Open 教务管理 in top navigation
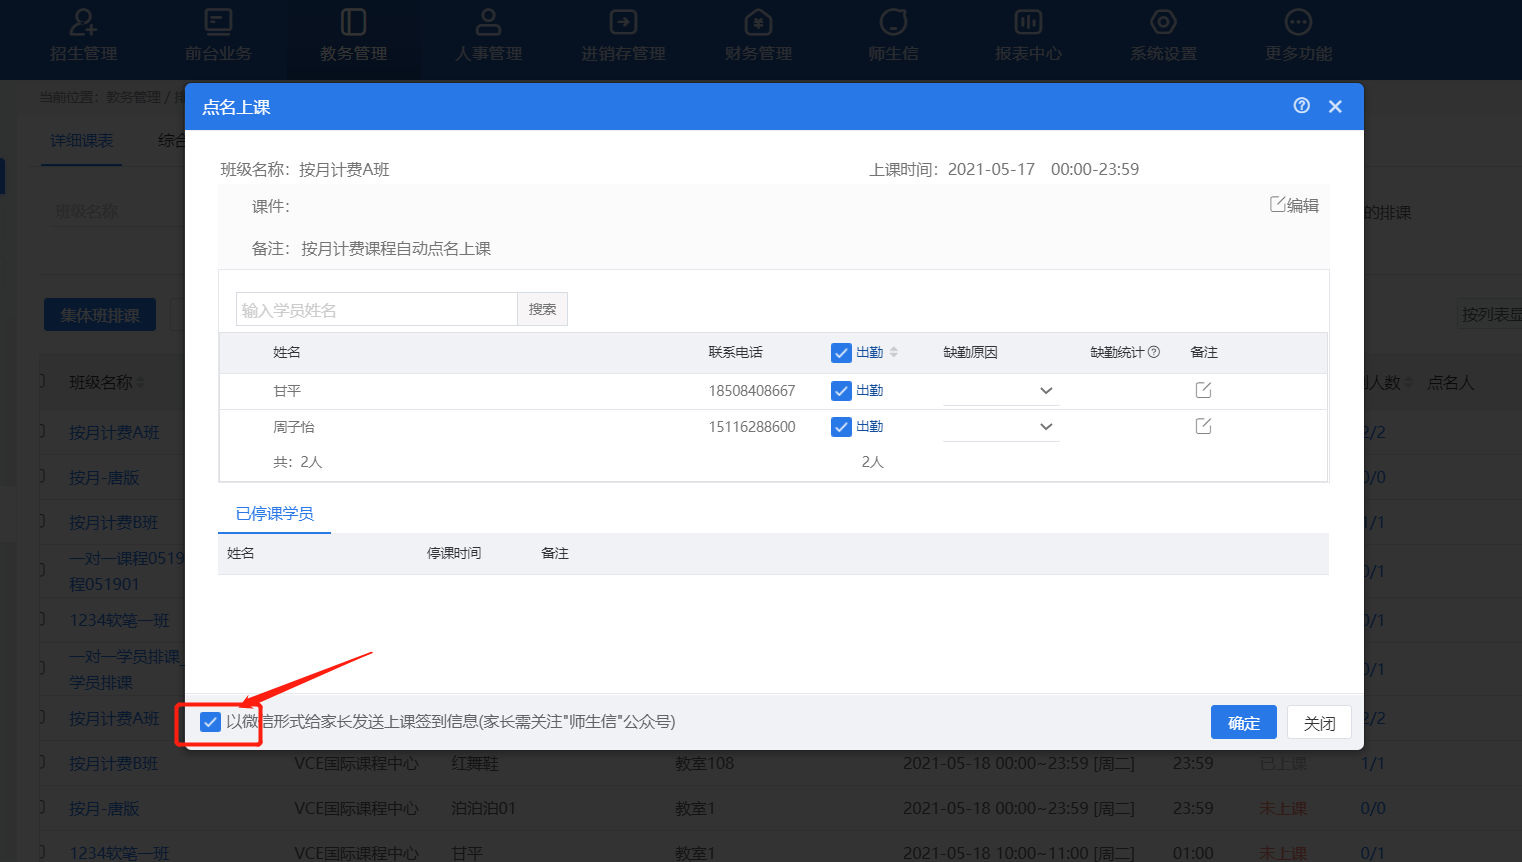Image resolution: width=1522 pixels, height=862 pixels. click(x=353, y=36)
